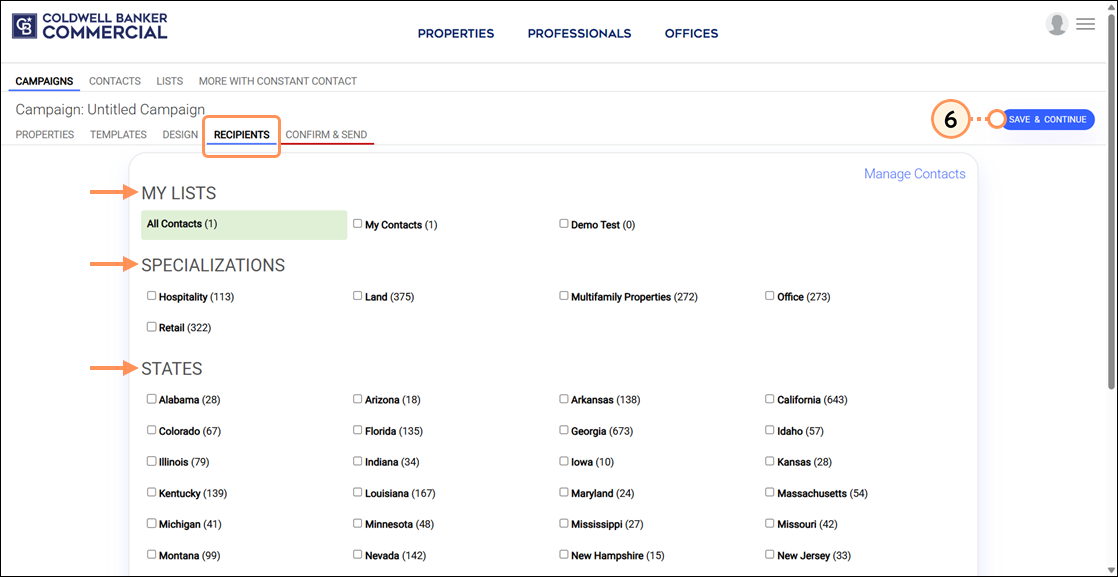Enable the Hospitality specialization checkbox
The width and height of the screenshot is (1118, 577).
coord(151,295)
